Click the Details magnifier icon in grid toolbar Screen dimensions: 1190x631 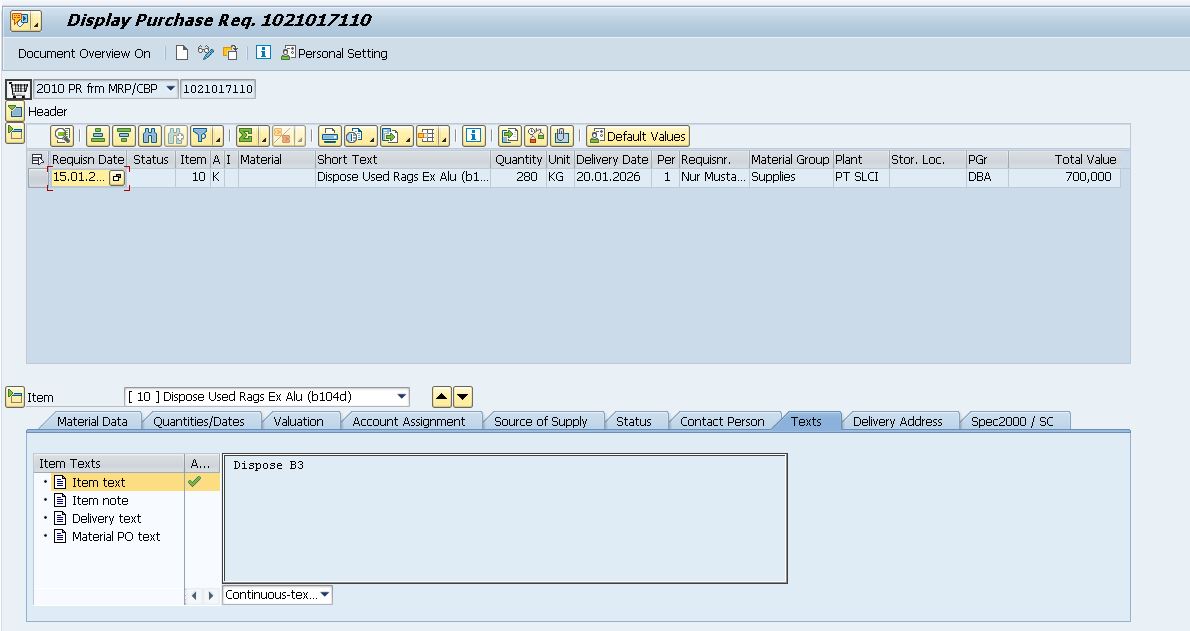(62, 136)
